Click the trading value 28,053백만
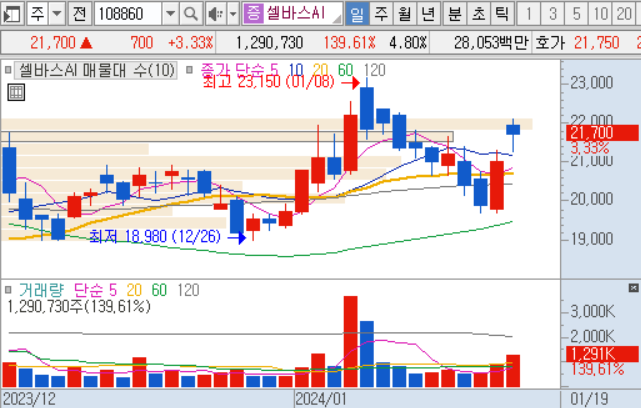Image resolution: width=641 pixels, height=408 pixels. (x=491, y=43)
